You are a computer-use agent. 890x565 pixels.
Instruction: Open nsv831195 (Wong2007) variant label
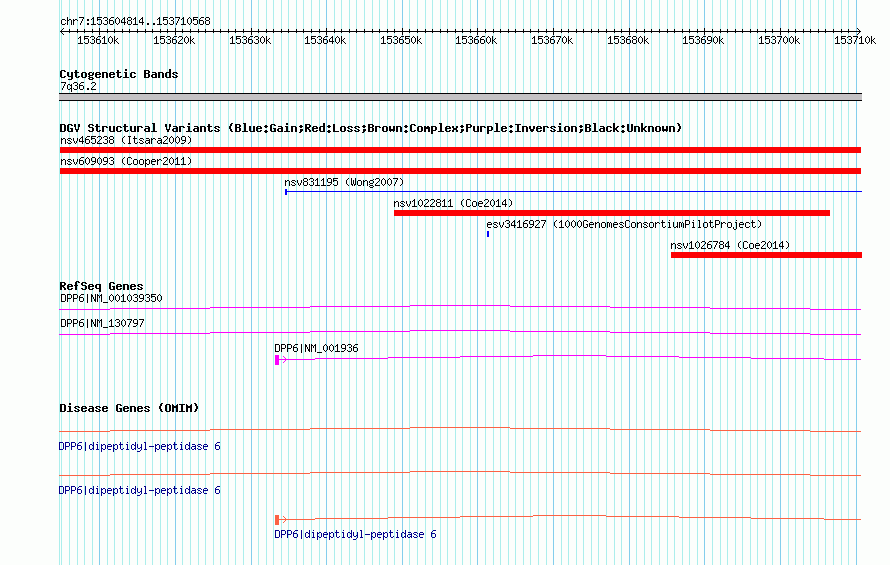[344, 182]
